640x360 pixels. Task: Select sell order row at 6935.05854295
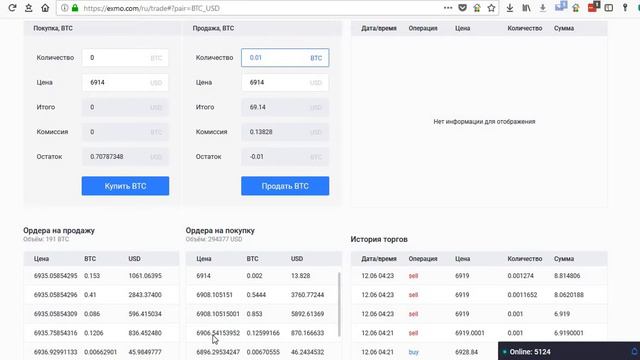(101, 276)
